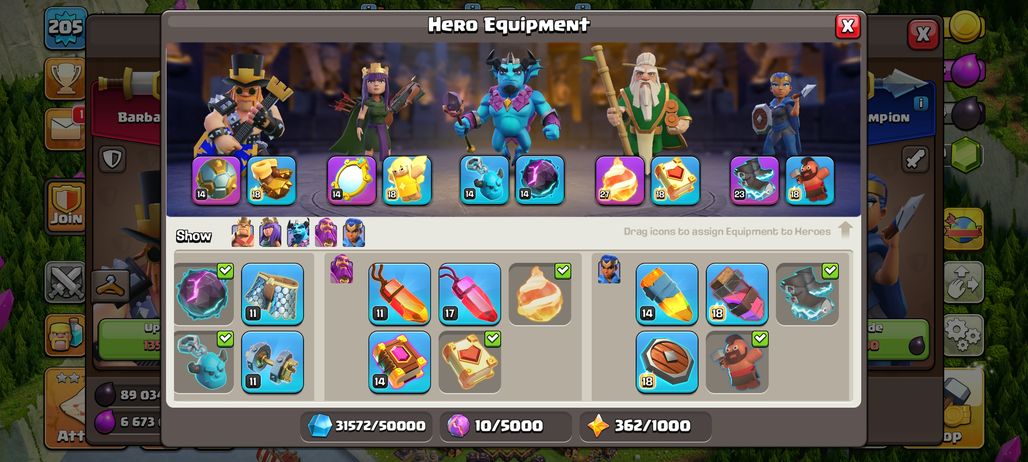Select the level 14 Lavaloon Puppet book
Screen dimensions: 1028x462
coord(399,362)
